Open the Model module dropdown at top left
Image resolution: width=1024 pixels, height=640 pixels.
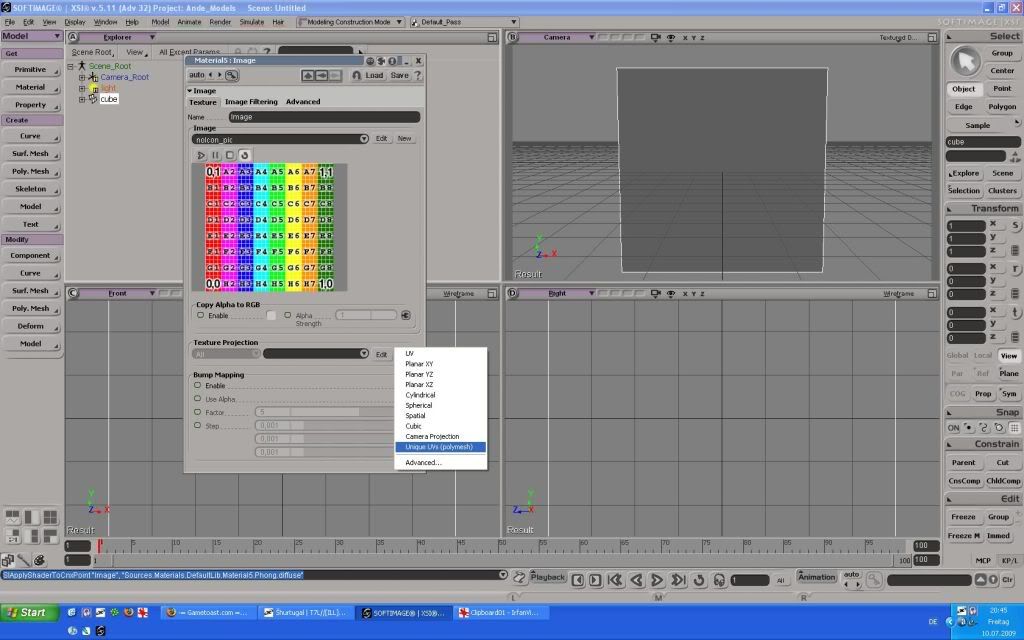point(31,36)
